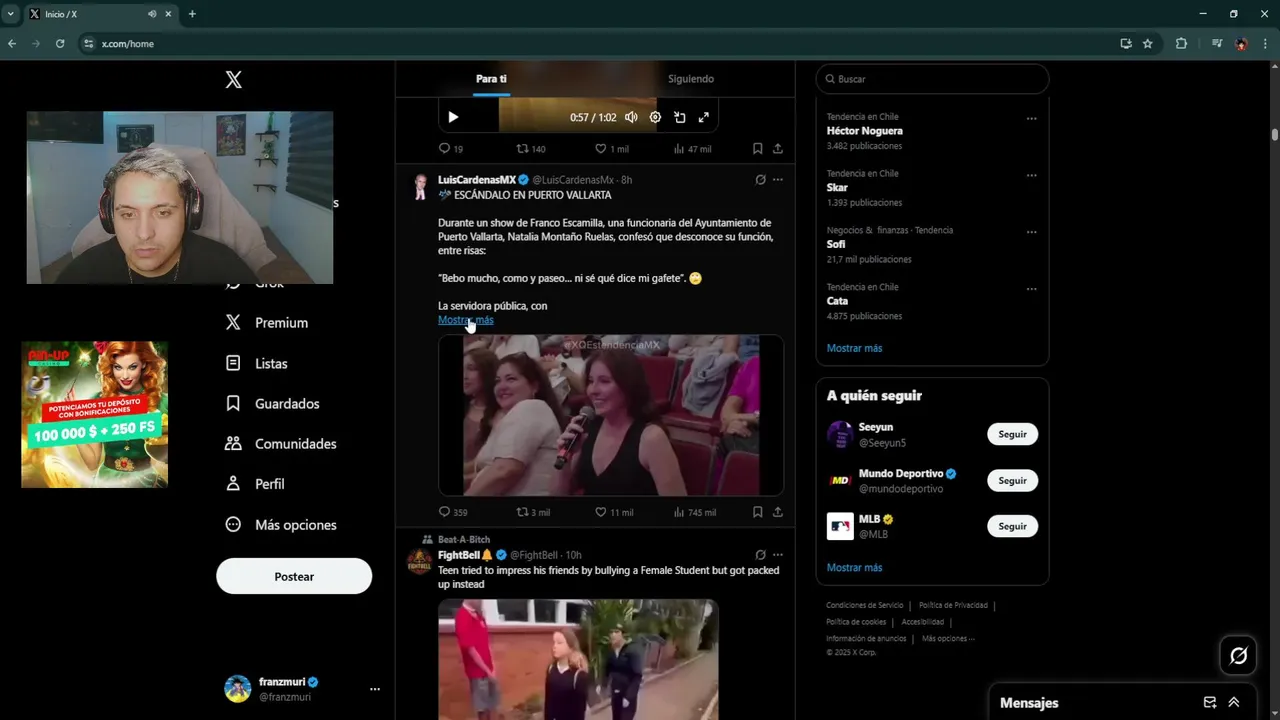Image resolution: width=1280 pixels, height=720 pixels.
Task: Play the FightBell video thumbnail
Action: [578, 659]
